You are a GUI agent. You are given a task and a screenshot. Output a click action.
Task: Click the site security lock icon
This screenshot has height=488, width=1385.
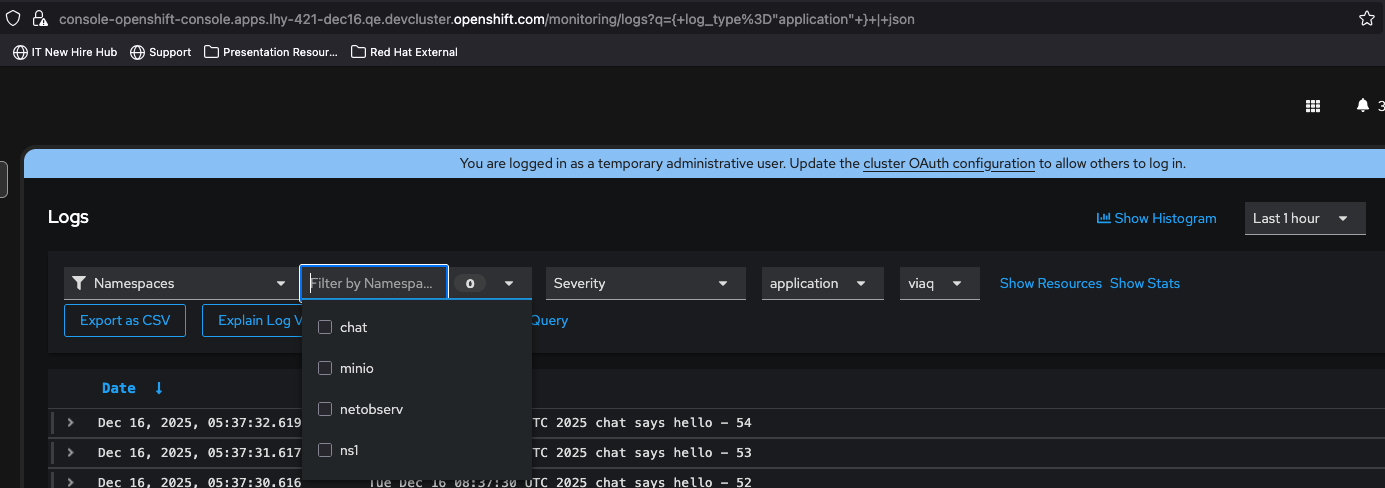pos(40,19)
